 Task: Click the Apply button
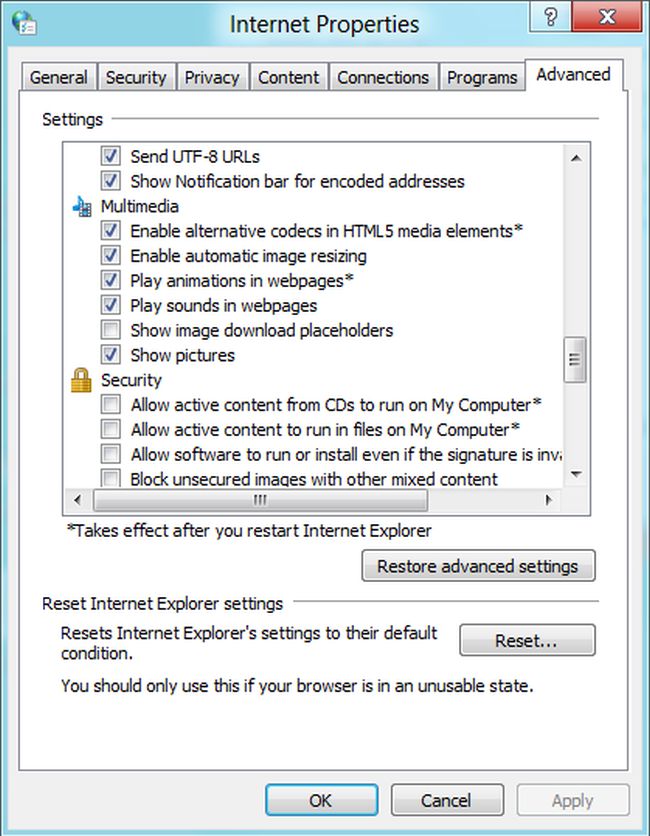572,800
